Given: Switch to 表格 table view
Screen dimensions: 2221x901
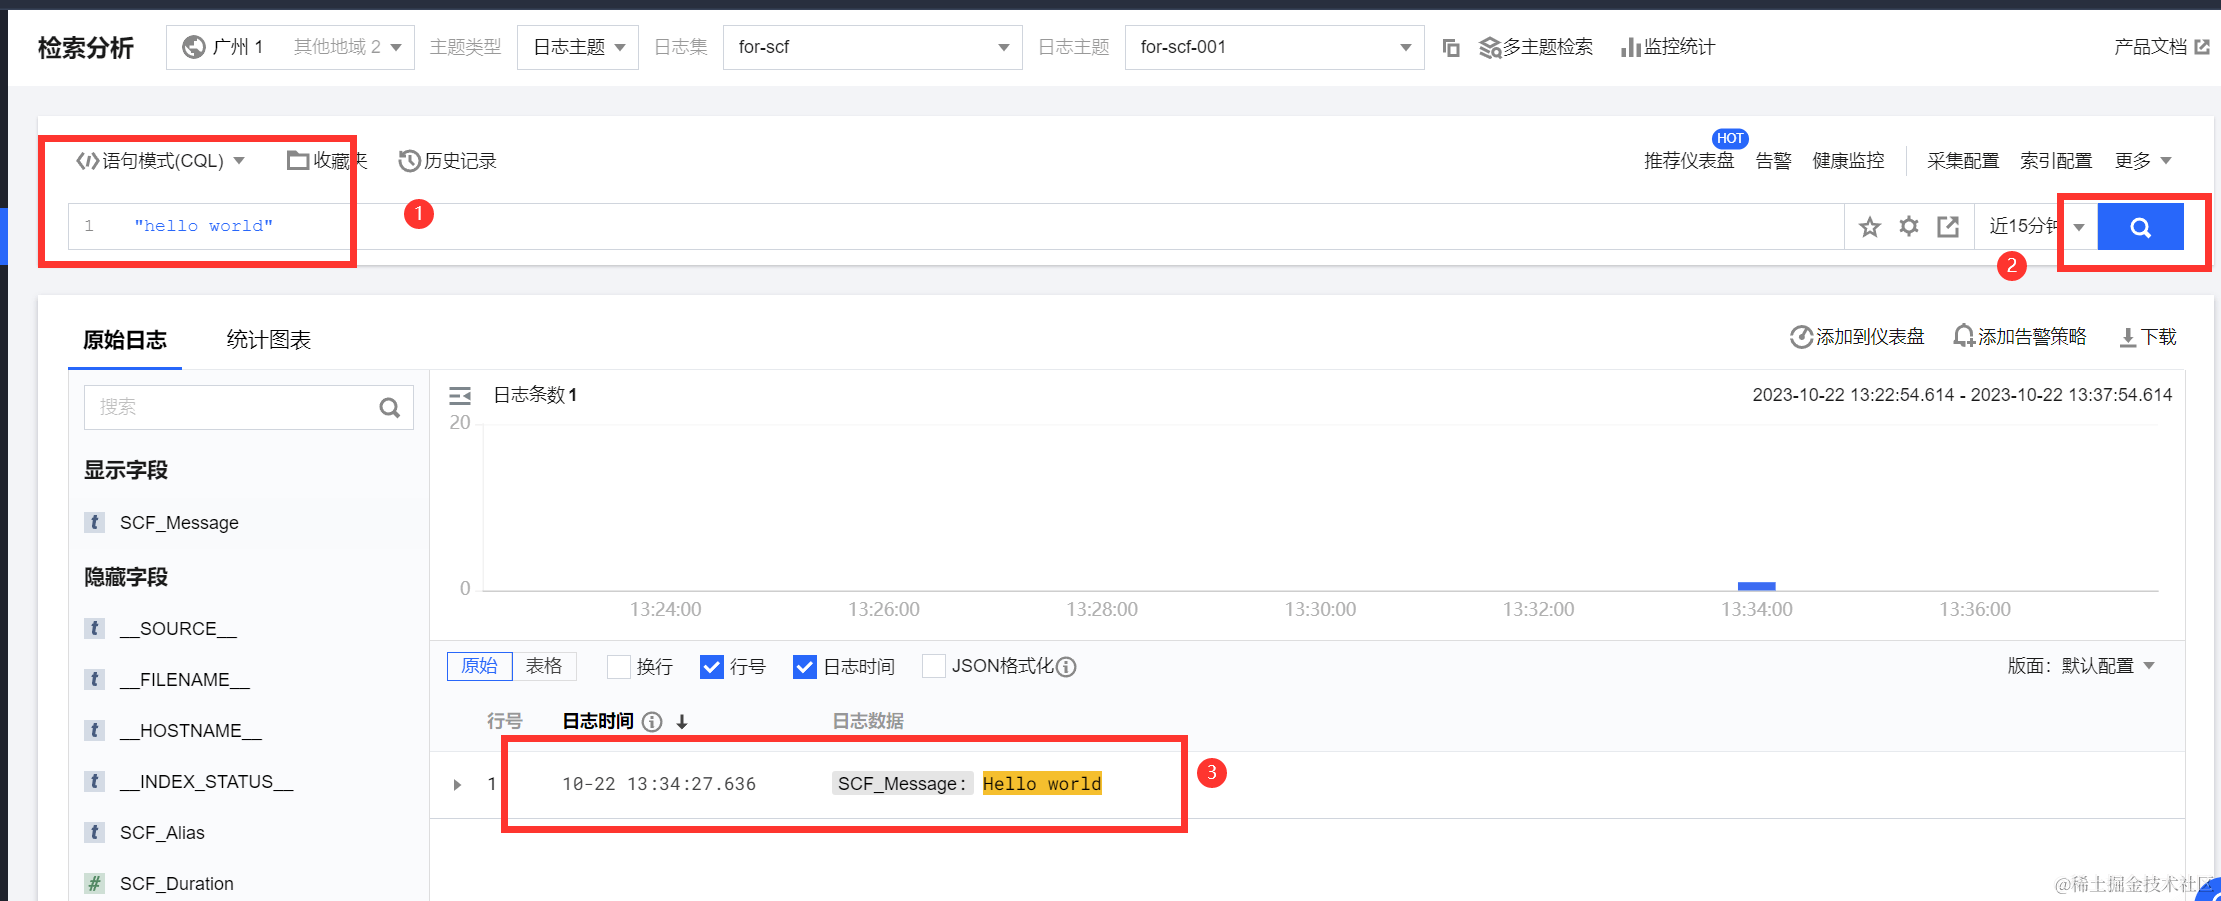Looking at the screenshot, I should click(544, 666).
